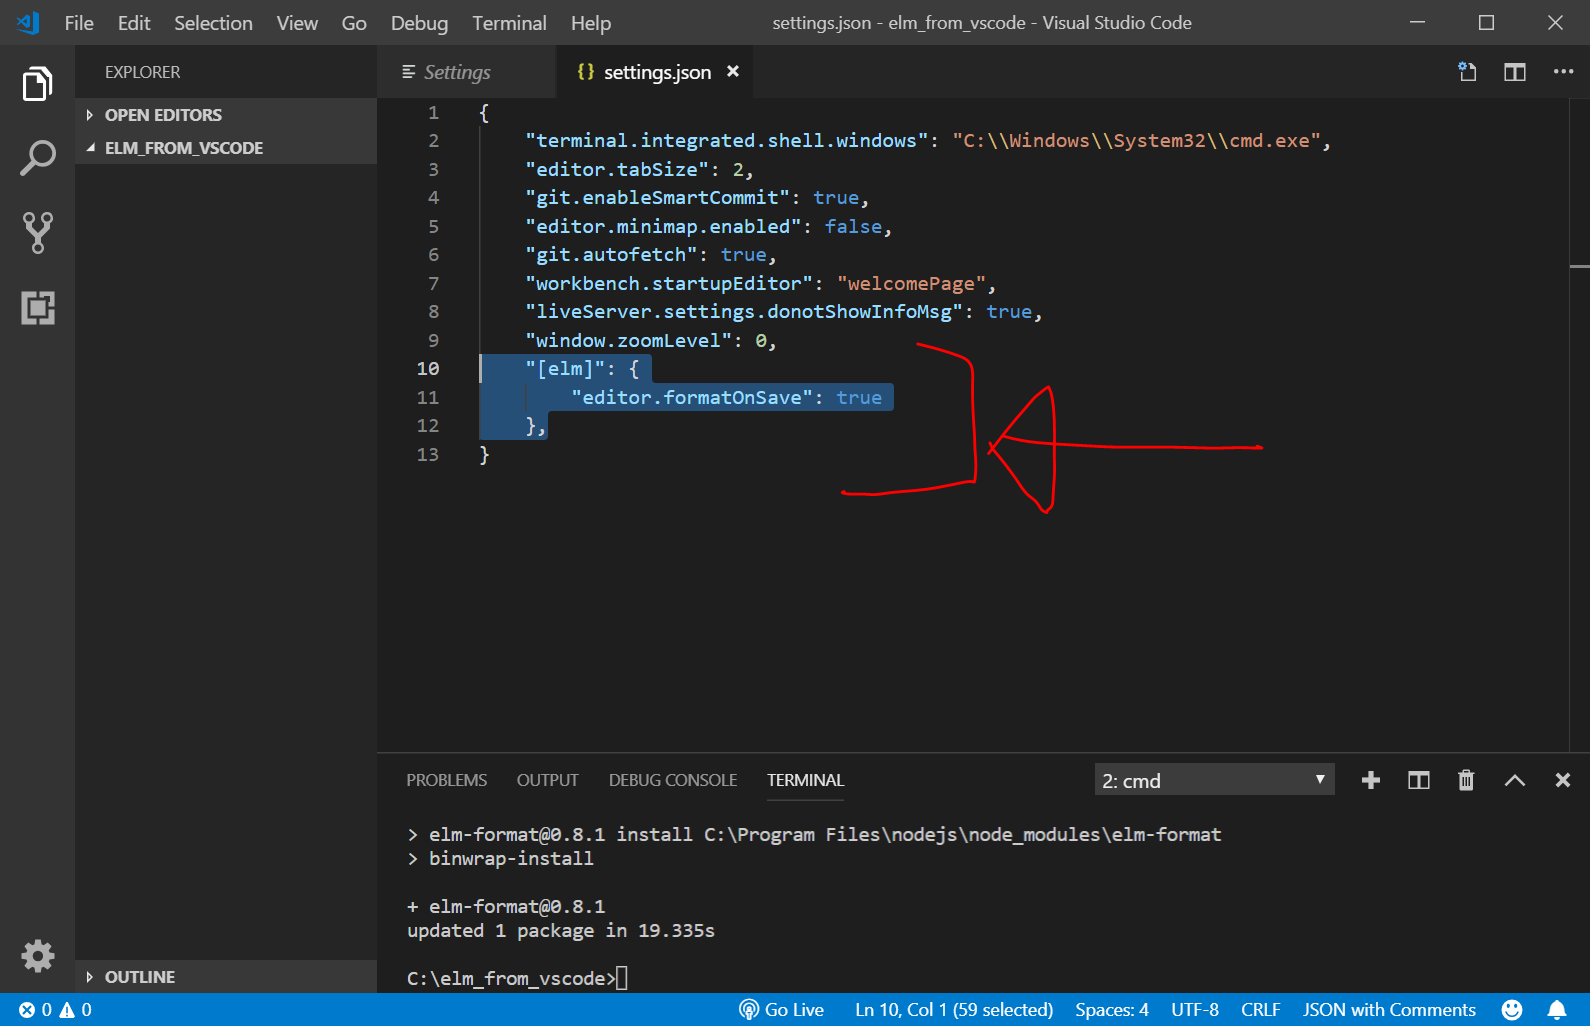1590x1026 pixels.
Task: Open the Manage gear icon
Action: coord(37,956)
